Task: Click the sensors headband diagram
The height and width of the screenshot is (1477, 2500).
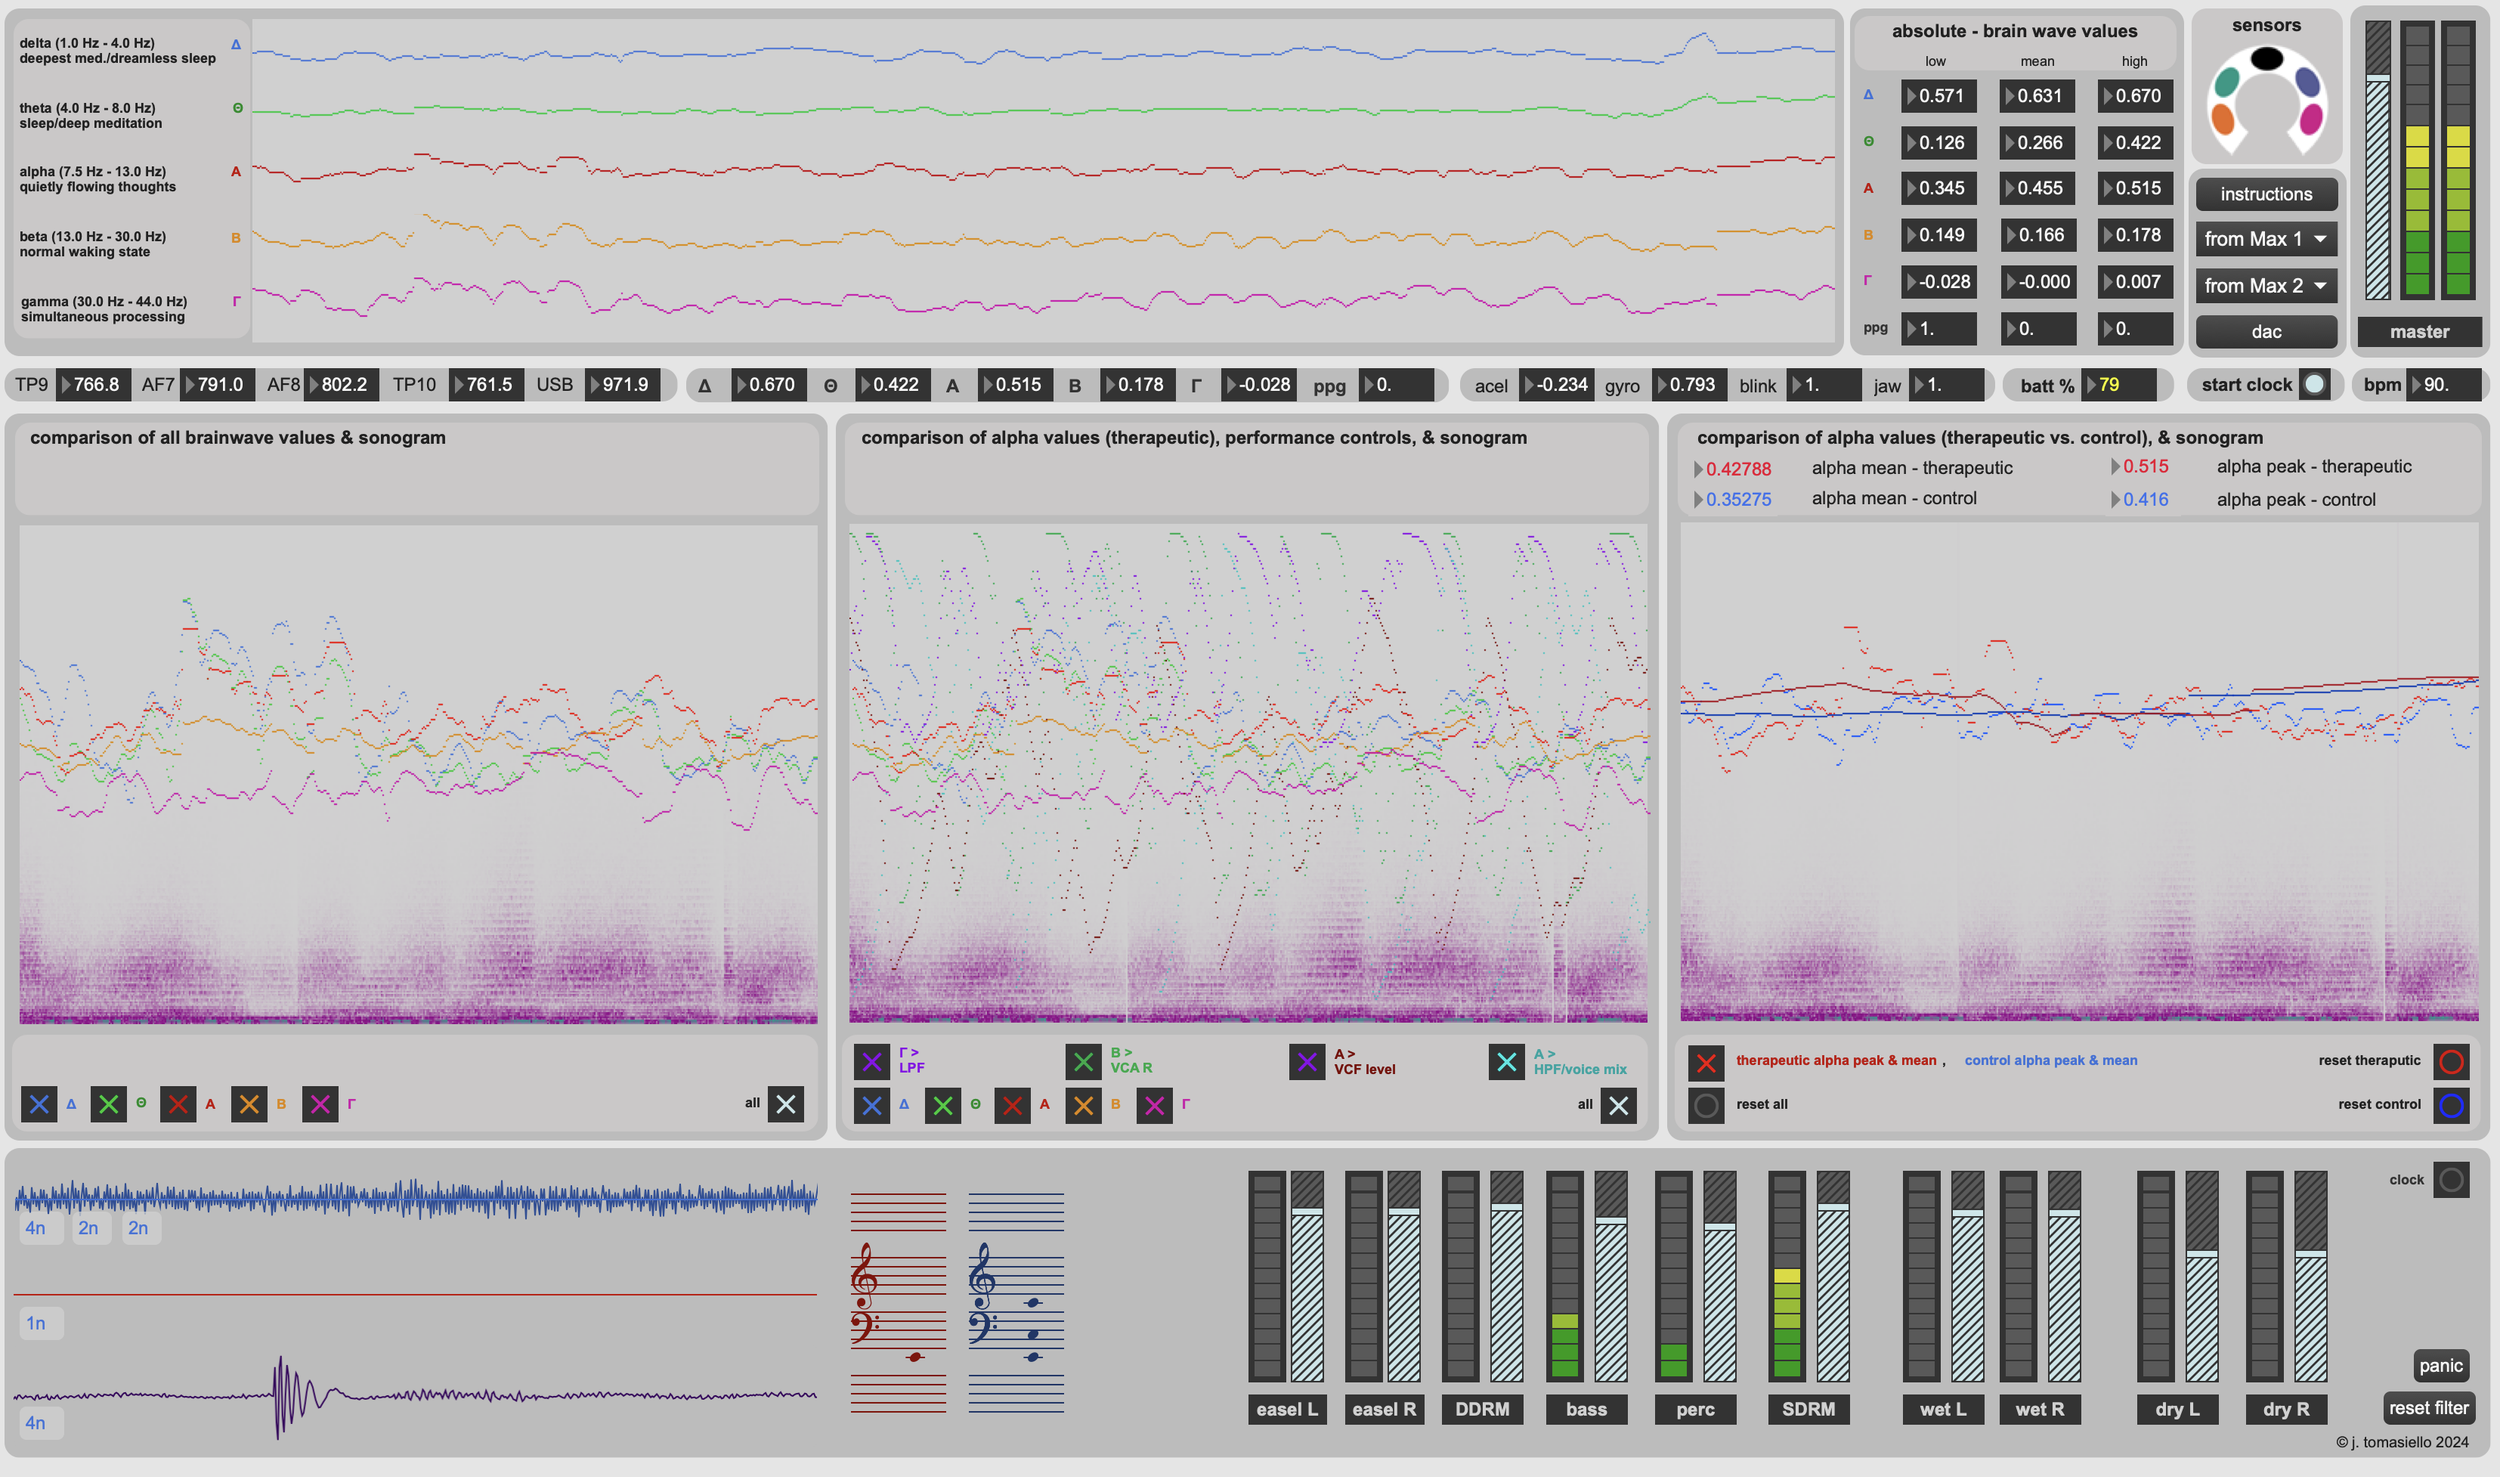Action: (x=2266, y=100)
